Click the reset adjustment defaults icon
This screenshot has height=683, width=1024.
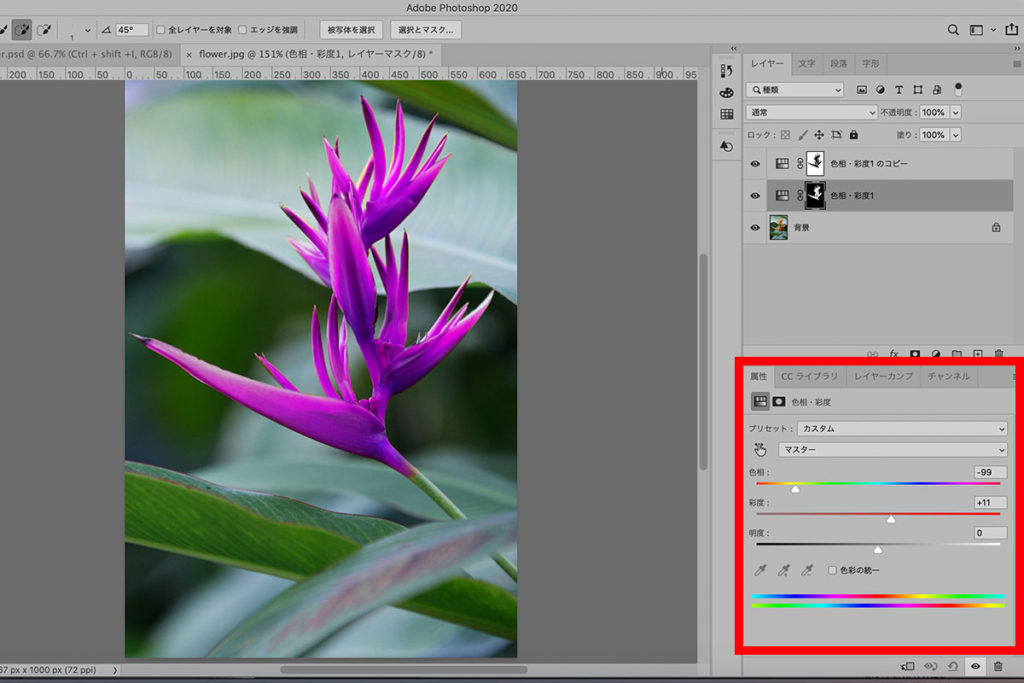click(x=953, y=666)
